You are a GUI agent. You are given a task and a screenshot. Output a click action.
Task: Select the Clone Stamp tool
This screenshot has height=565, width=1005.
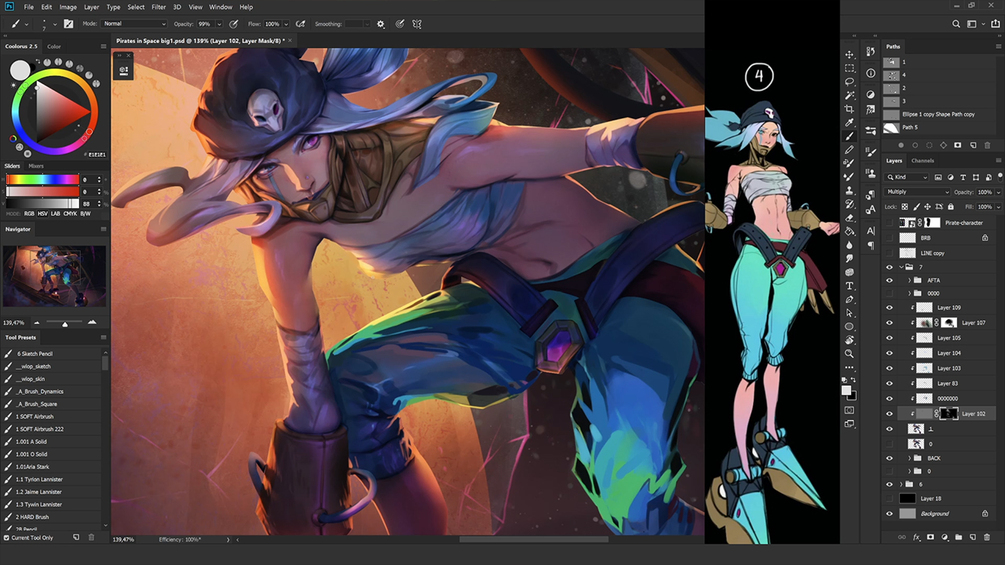click(x=849, y=190)
